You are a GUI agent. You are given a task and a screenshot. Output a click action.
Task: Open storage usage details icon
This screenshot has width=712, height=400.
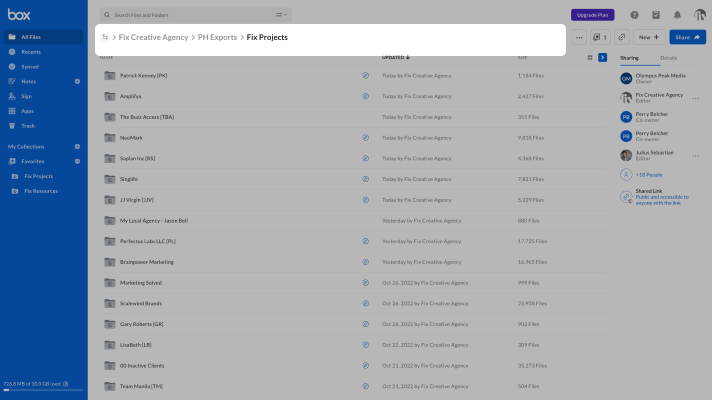point(66,384)
